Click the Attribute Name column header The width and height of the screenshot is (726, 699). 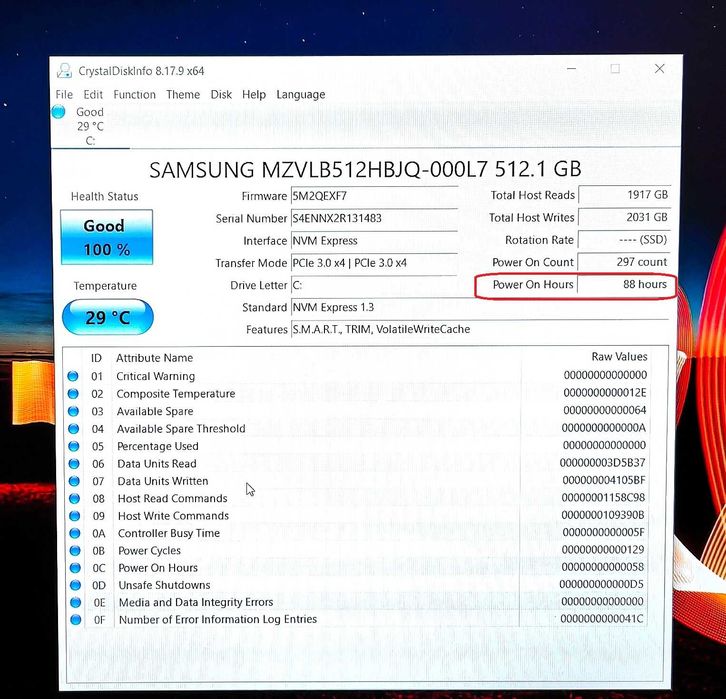(155, 358)
